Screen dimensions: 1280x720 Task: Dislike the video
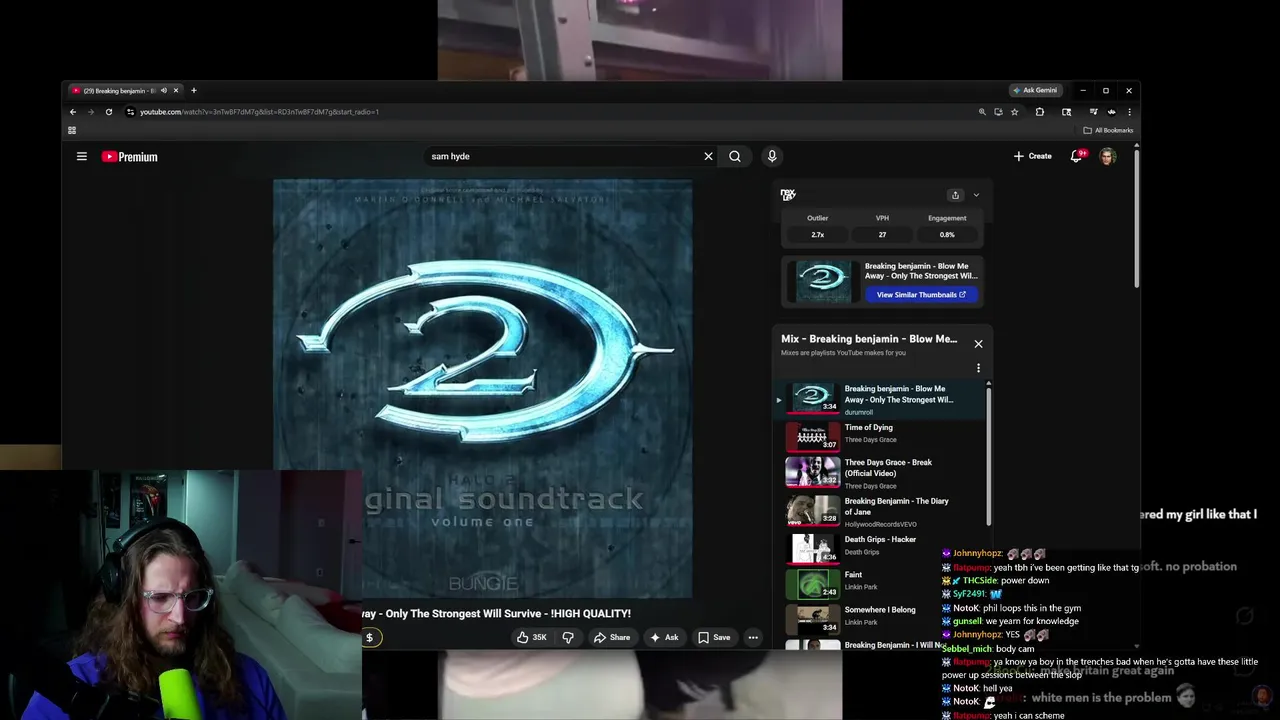(x=568, y=637)
